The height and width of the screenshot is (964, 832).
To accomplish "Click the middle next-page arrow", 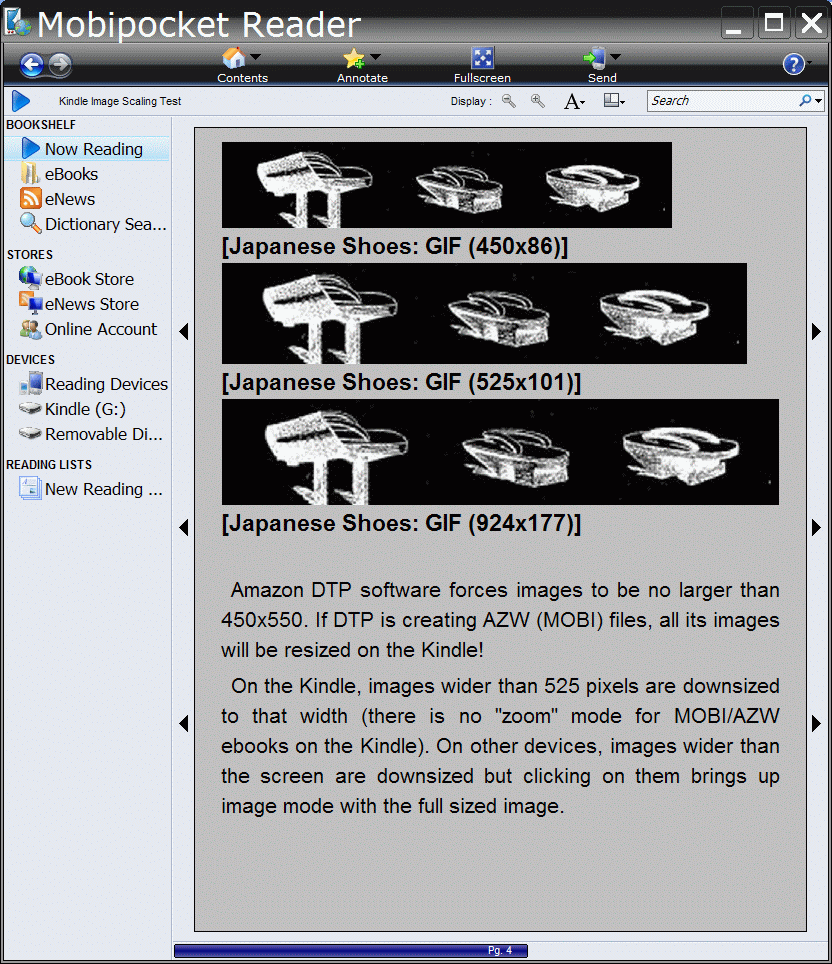I will point(816,527).
